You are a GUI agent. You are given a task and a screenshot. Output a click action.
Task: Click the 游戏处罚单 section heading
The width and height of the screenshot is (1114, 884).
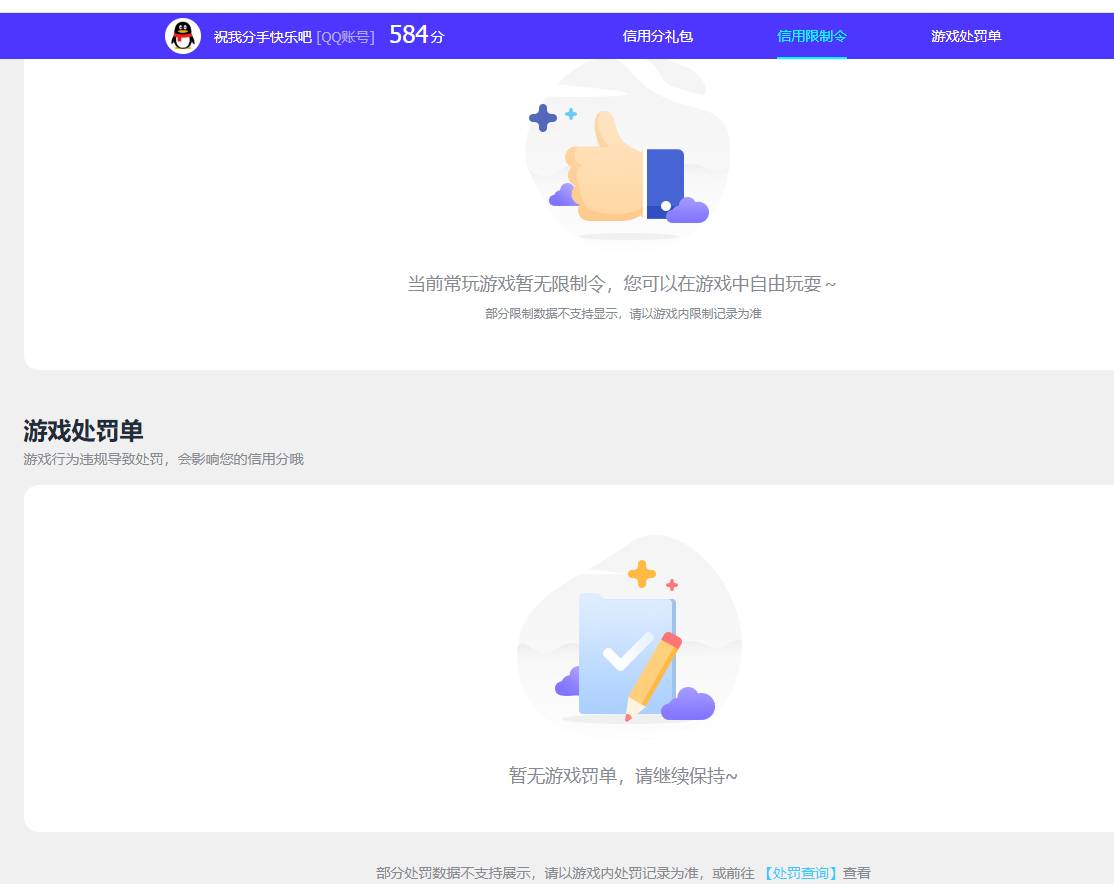[x=84, y=430]
